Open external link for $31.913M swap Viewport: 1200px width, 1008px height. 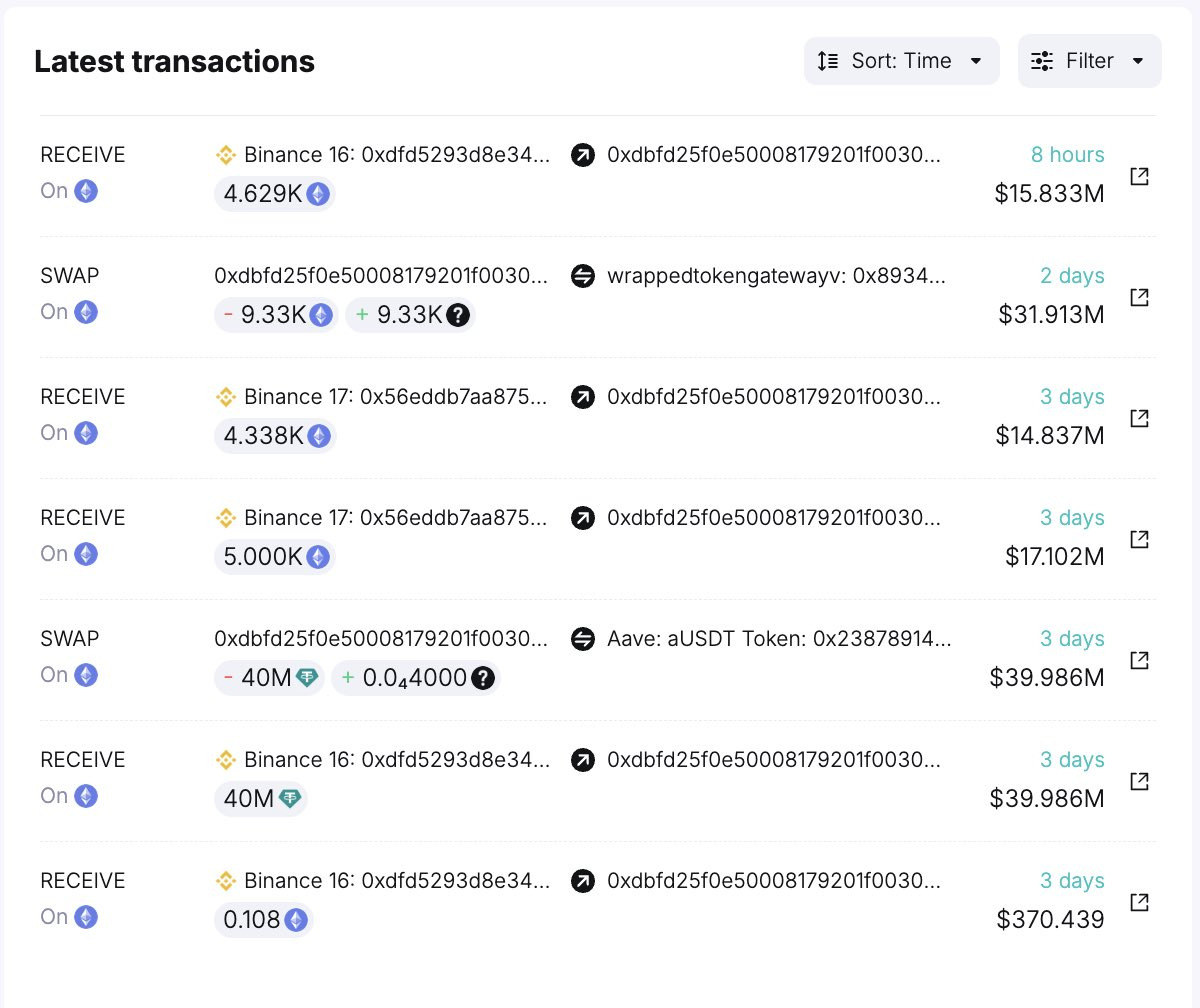click(x=1139, y=297)
